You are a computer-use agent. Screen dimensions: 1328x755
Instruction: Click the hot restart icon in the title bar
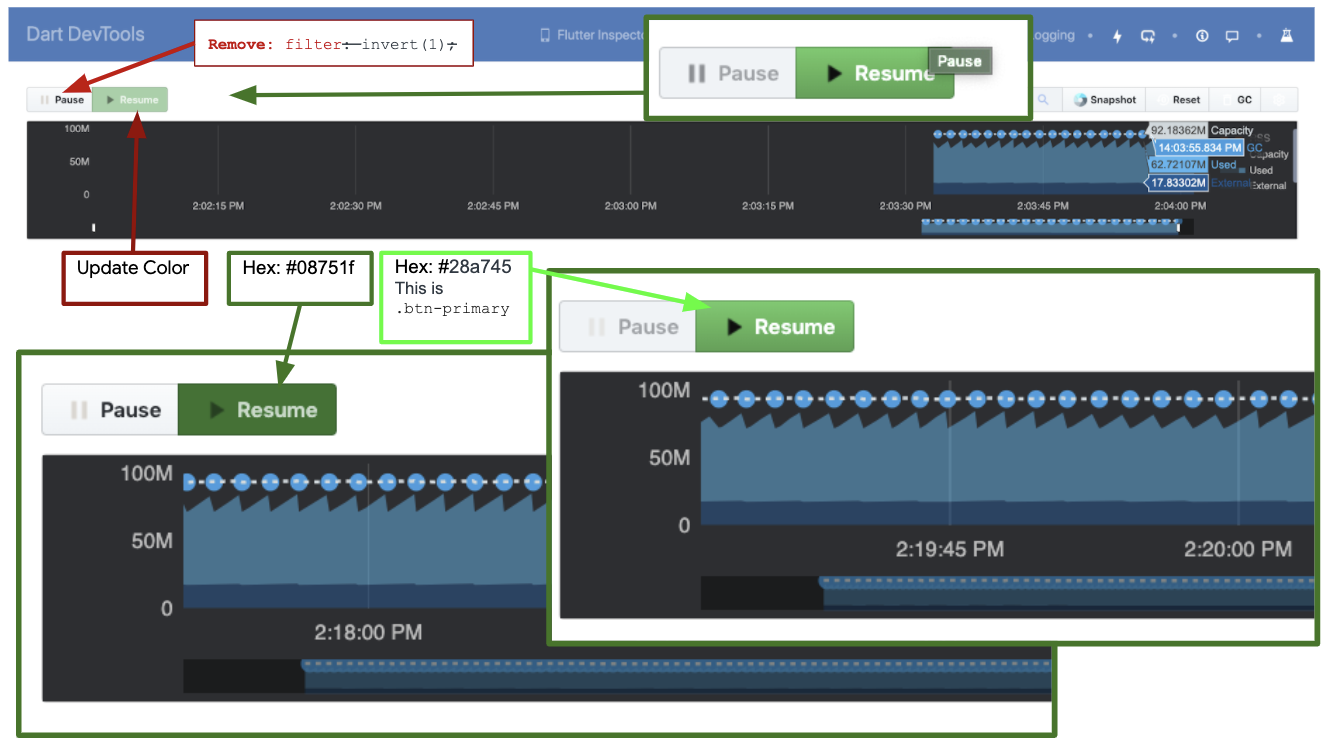(1147, 36)
